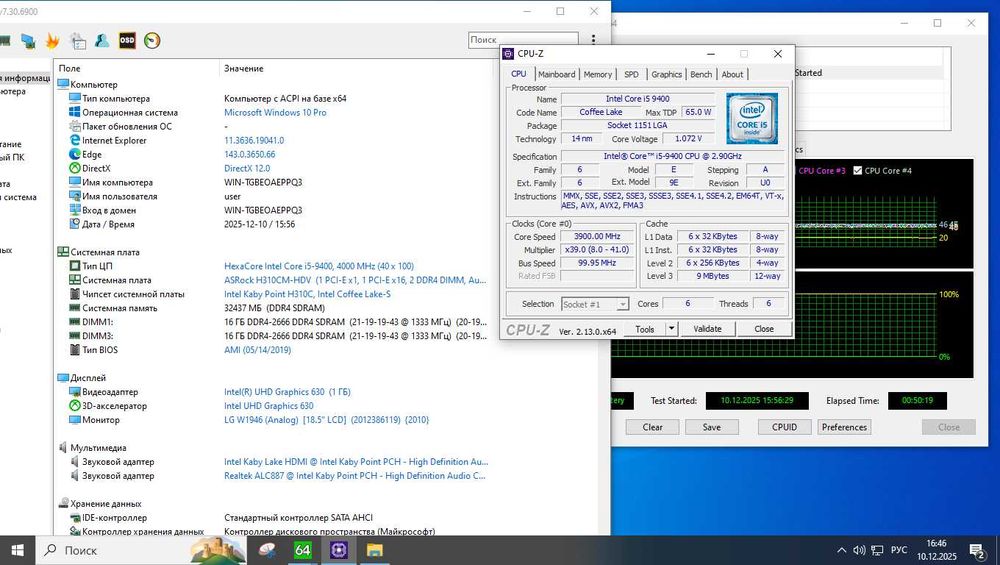Select the WIN-TGBEOAEPPQ3 computer name value
1000x565 pixels.
[x=263, y=182]
